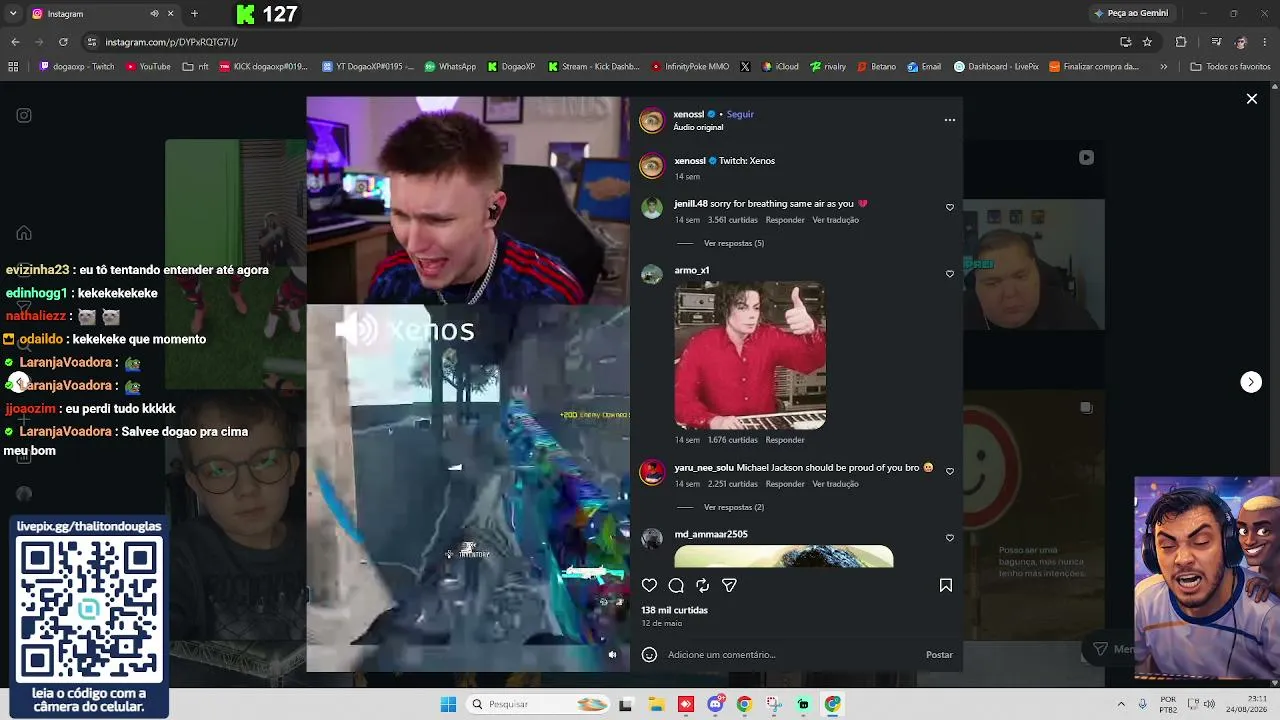This screenshot has height=720, width=1280.
Task: Like md_ammaar2505's comment
Action: click(x=950, y=537)
